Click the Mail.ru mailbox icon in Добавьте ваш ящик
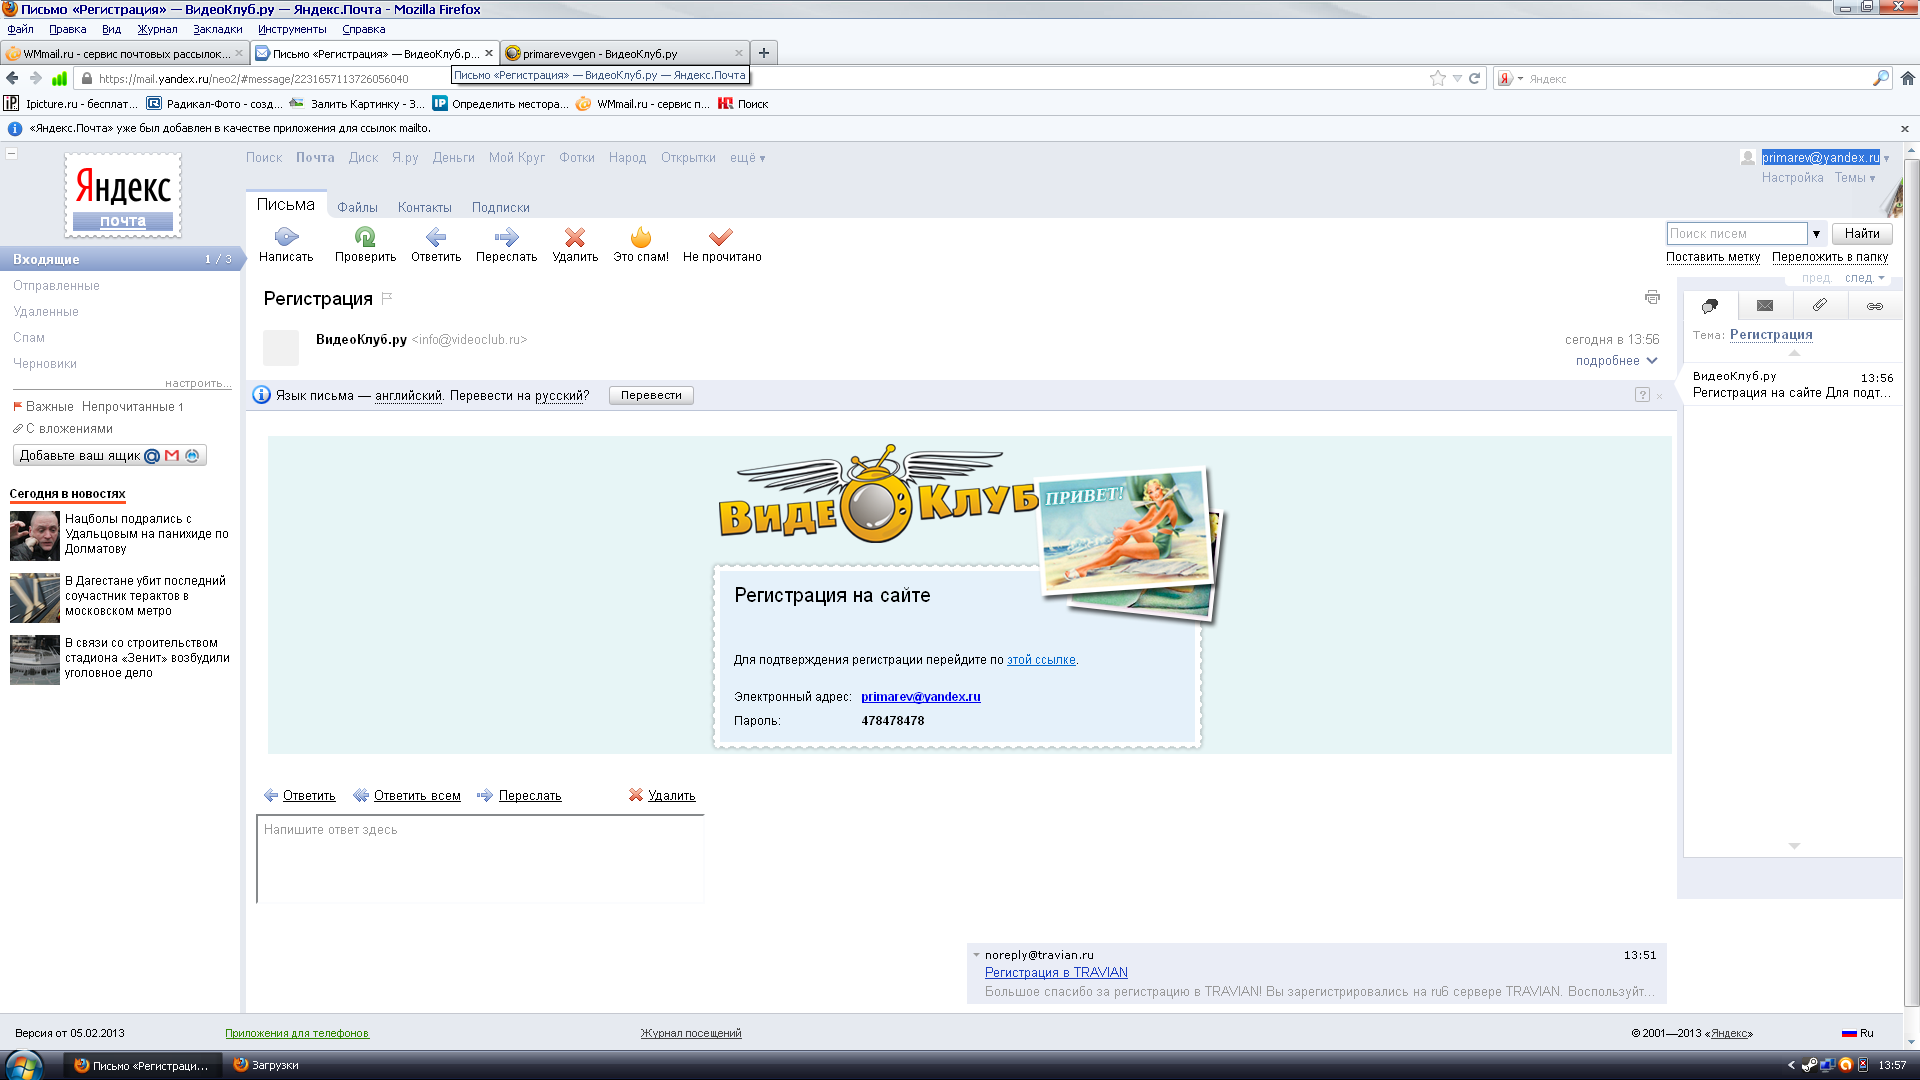Screen dimensions: 1920x1080 point(152,456)
